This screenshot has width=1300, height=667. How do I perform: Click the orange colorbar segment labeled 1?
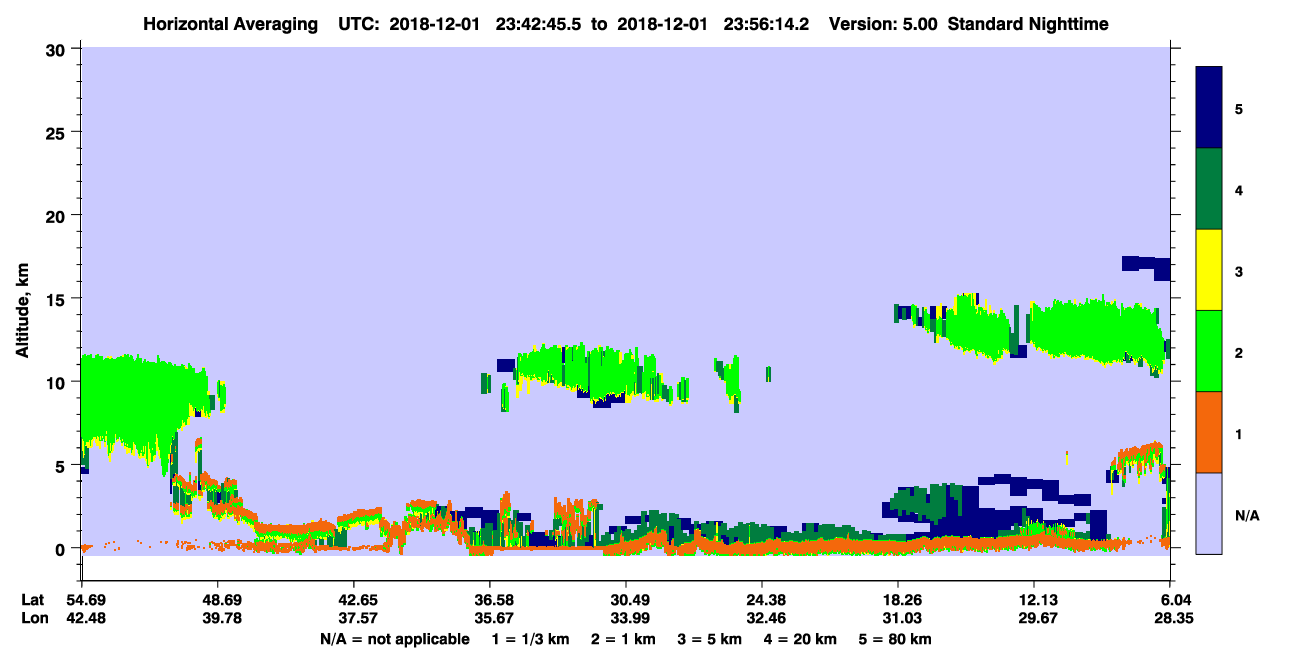[x=1209, y=431]
